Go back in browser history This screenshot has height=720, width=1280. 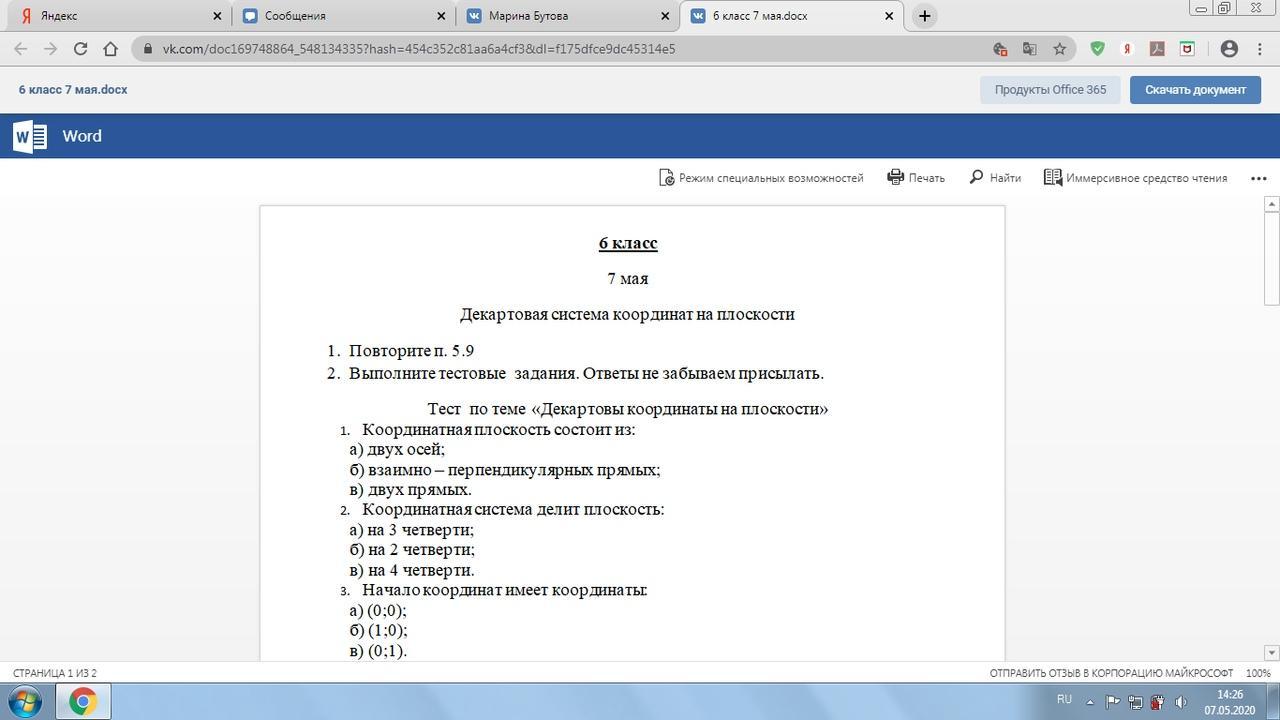point(21,48)
